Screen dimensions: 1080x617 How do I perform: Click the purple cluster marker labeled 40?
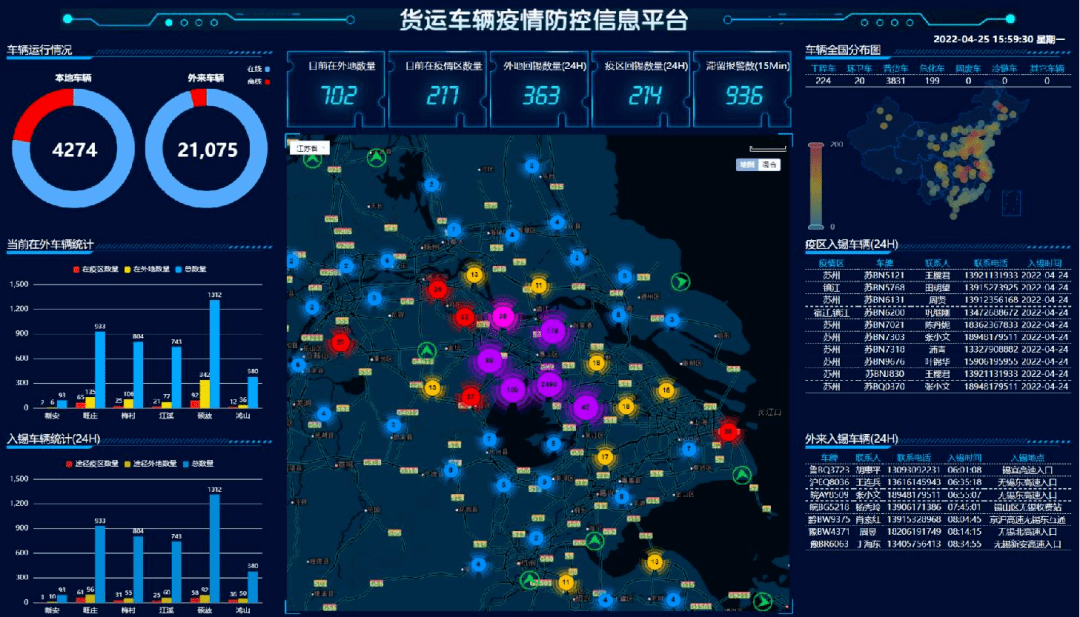(587, 406)
